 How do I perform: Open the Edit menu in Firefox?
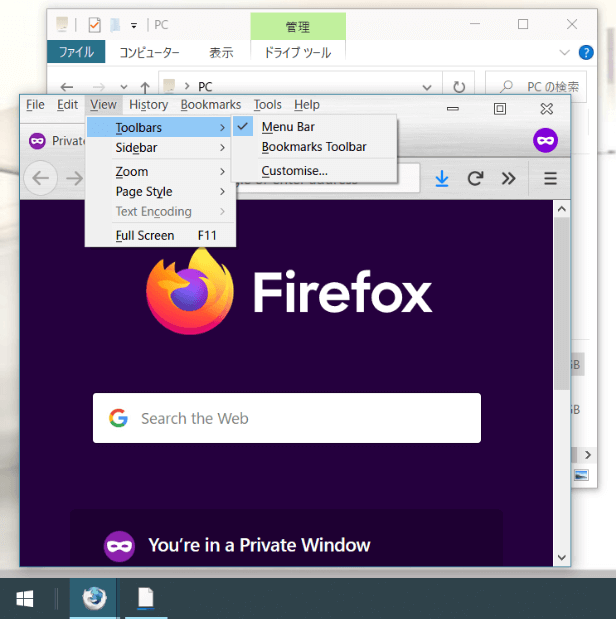click(x=68, y=105)
